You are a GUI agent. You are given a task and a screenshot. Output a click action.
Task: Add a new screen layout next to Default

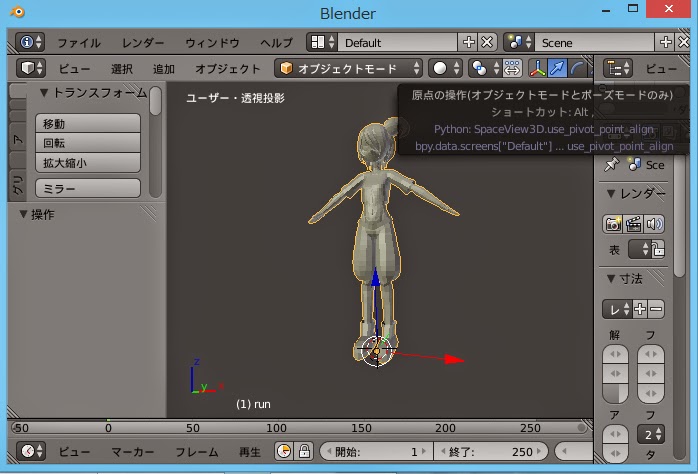[x=468, y=42]
